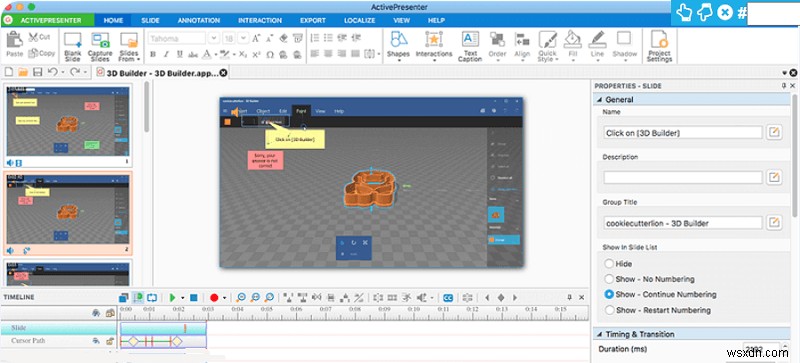
Task: Click the slide Name input field
Action: coord(683,133)
